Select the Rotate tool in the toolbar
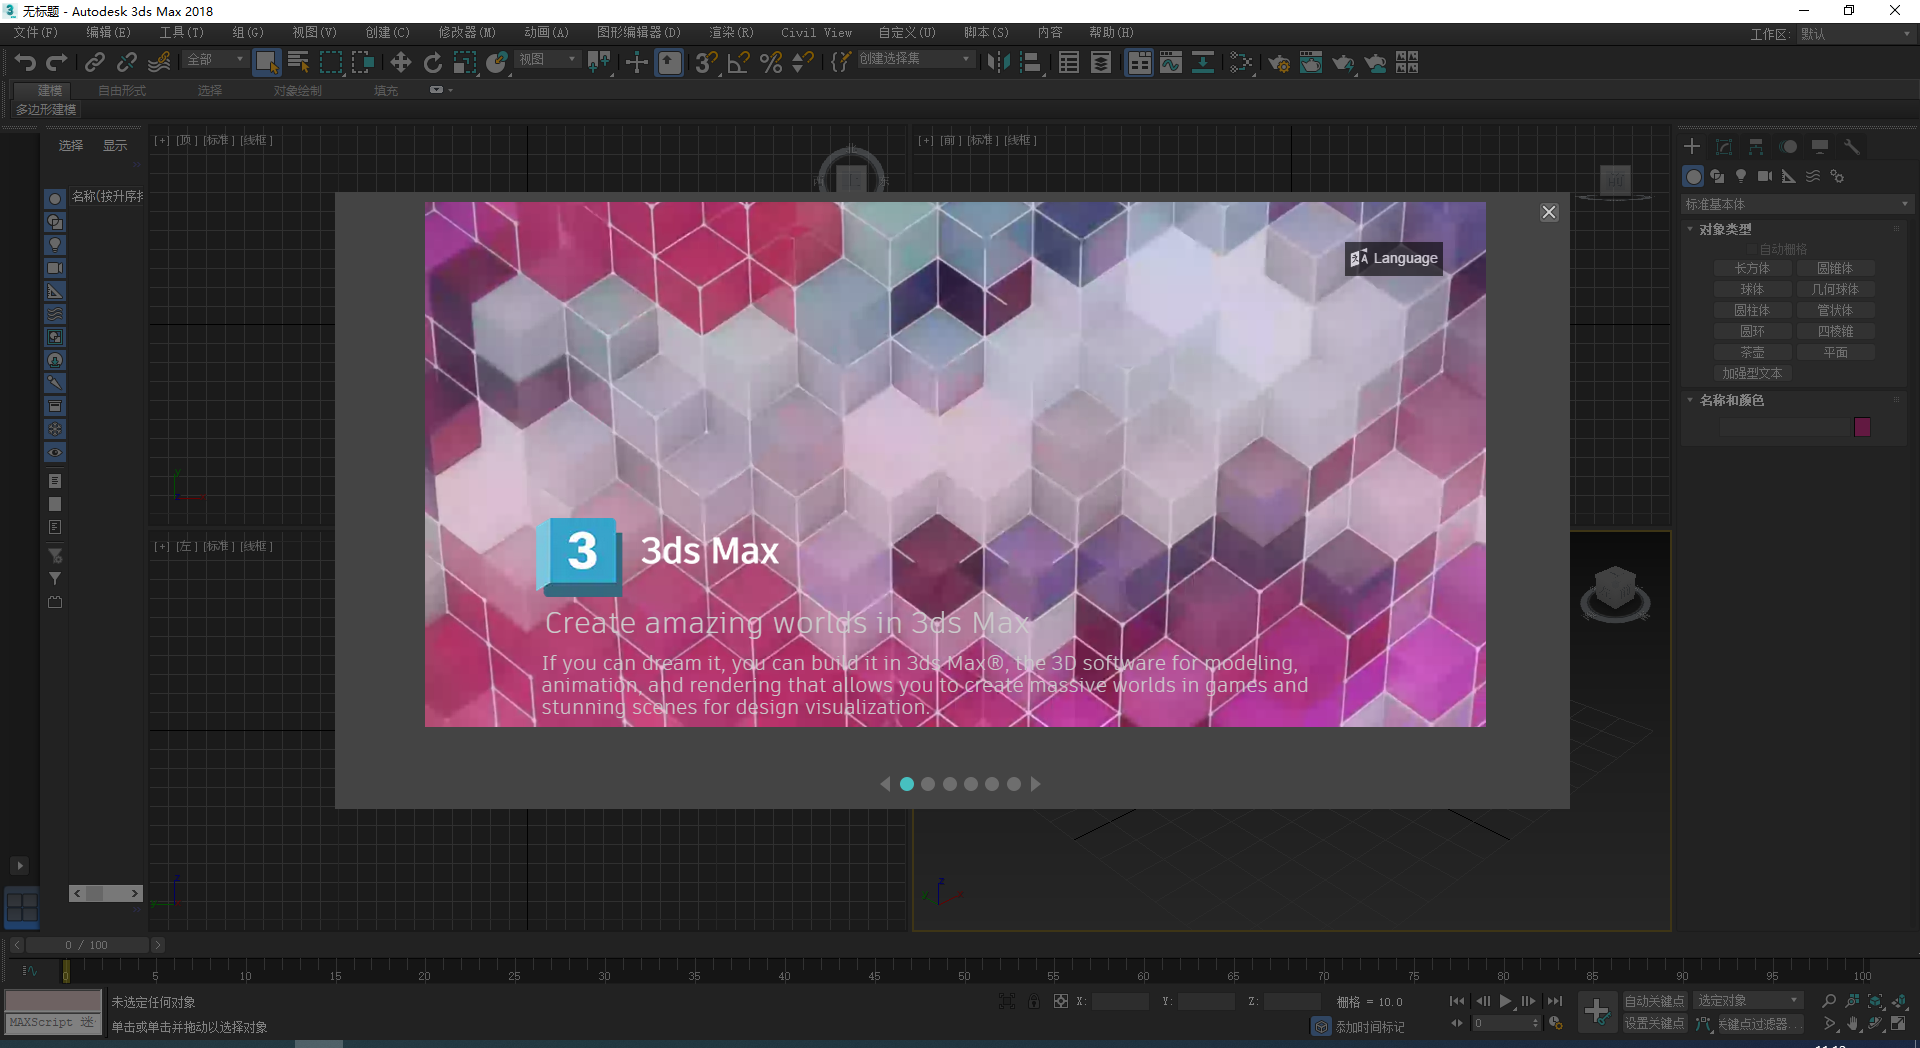This screenshot has width=1920, height=1048. pyautogui.click(x=432, y=62)
